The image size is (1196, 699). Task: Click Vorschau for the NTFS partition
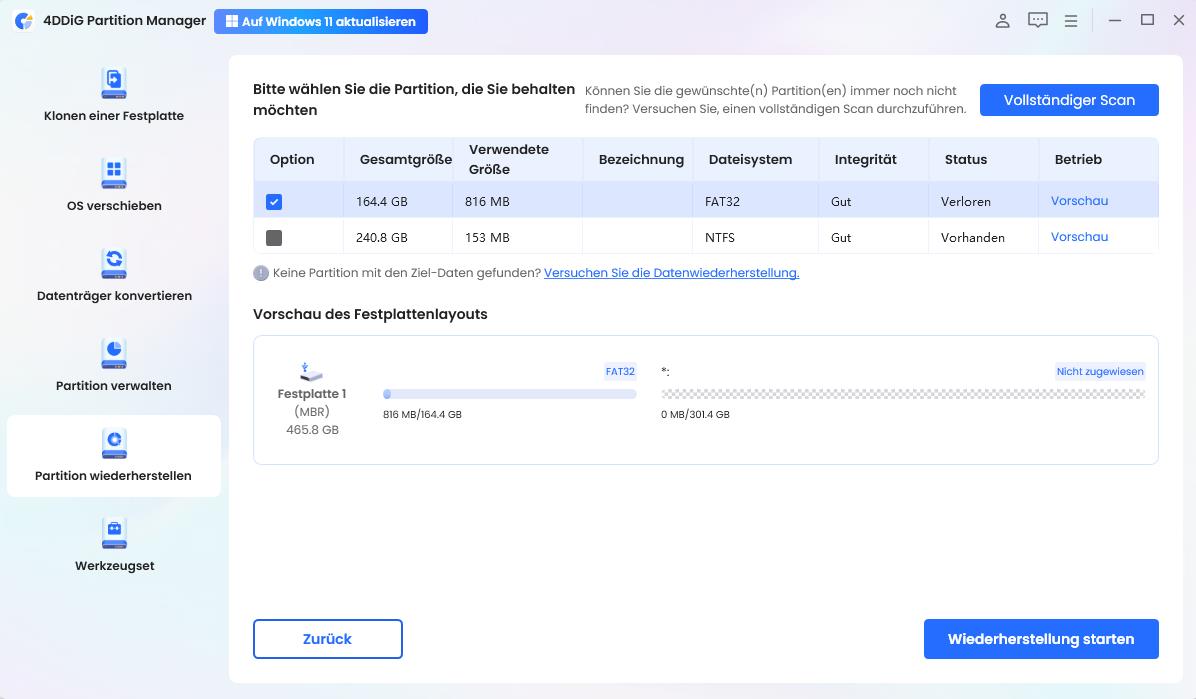point(1079,237)
